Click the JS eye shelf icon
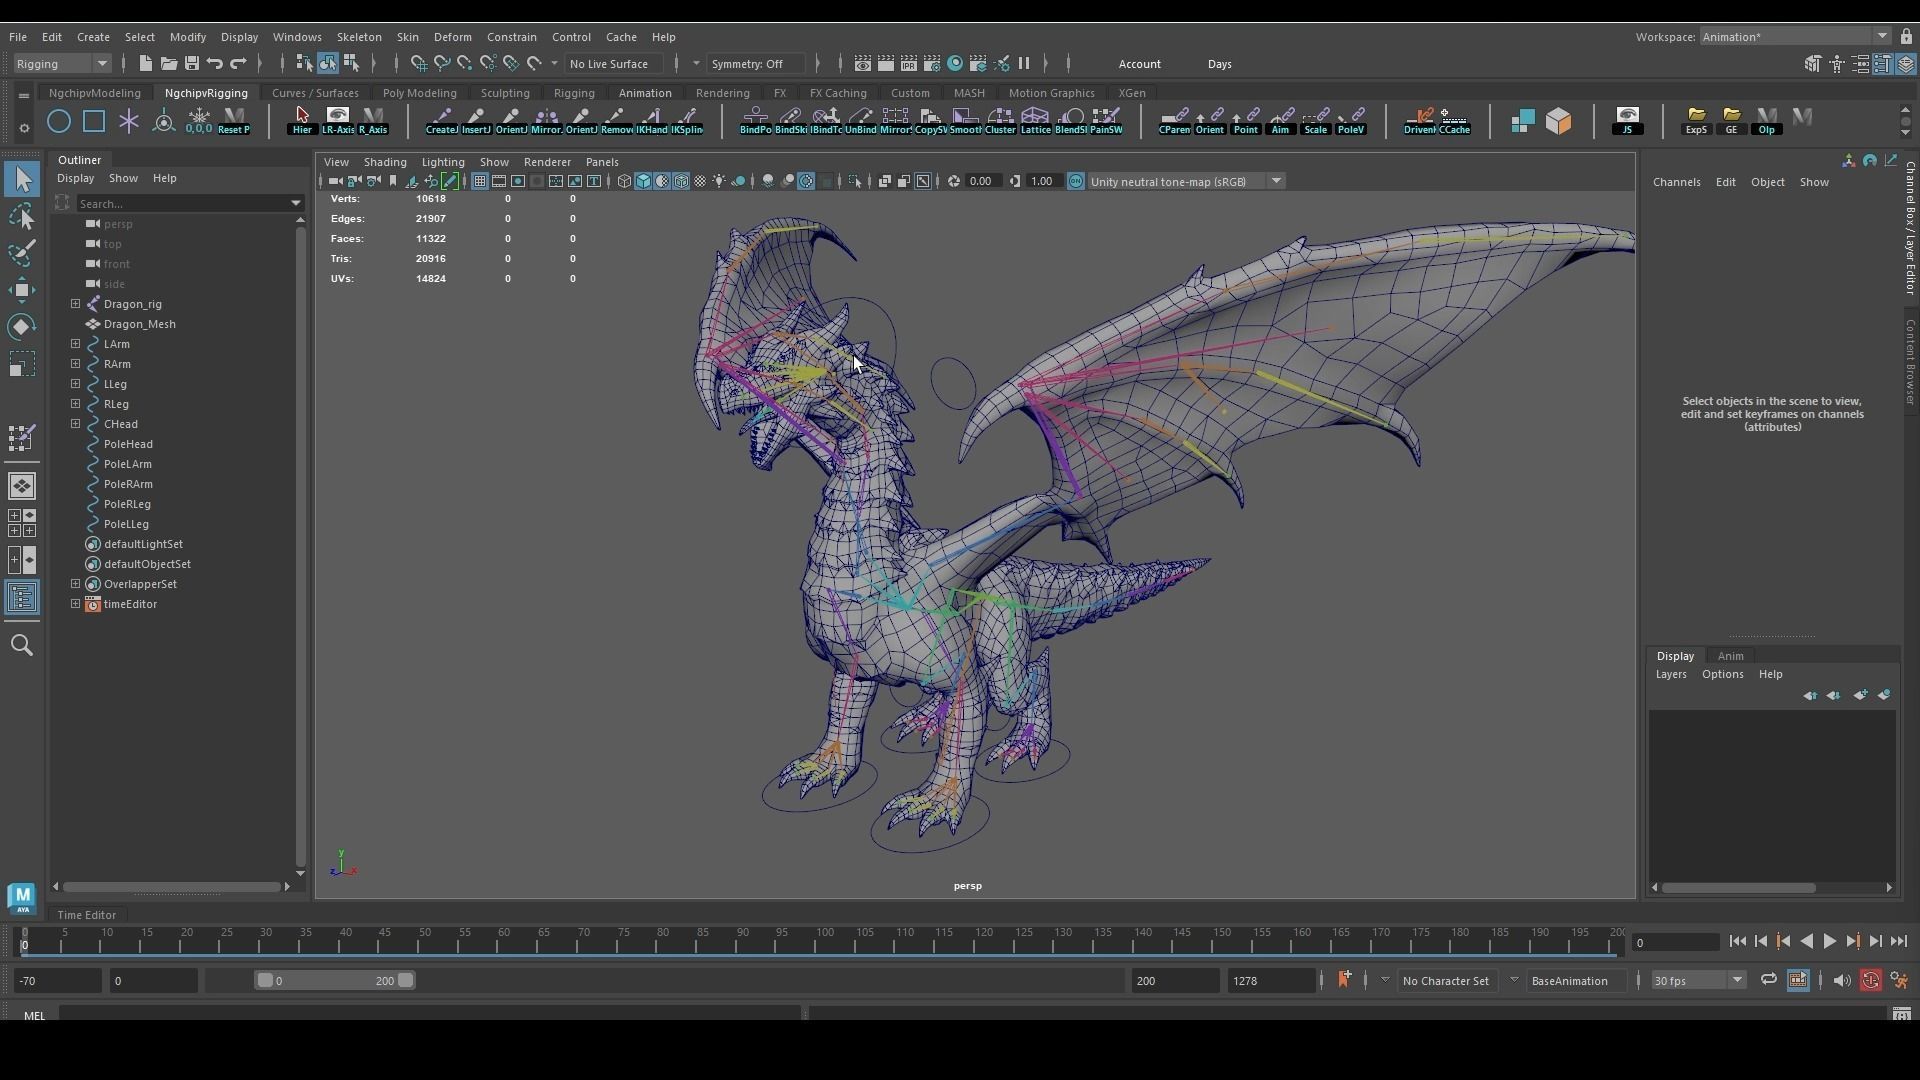This screenshot has height=1080, width=1920. (1627, 121)
